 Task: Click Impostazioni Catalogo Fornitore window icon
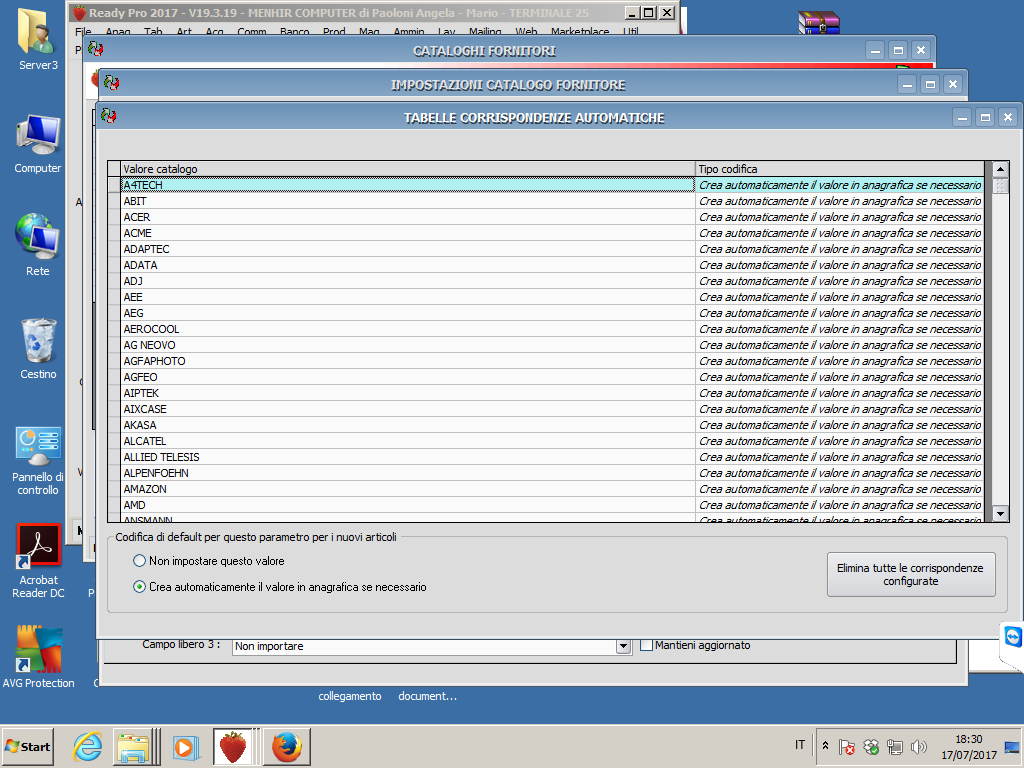[x=112, y=84]
